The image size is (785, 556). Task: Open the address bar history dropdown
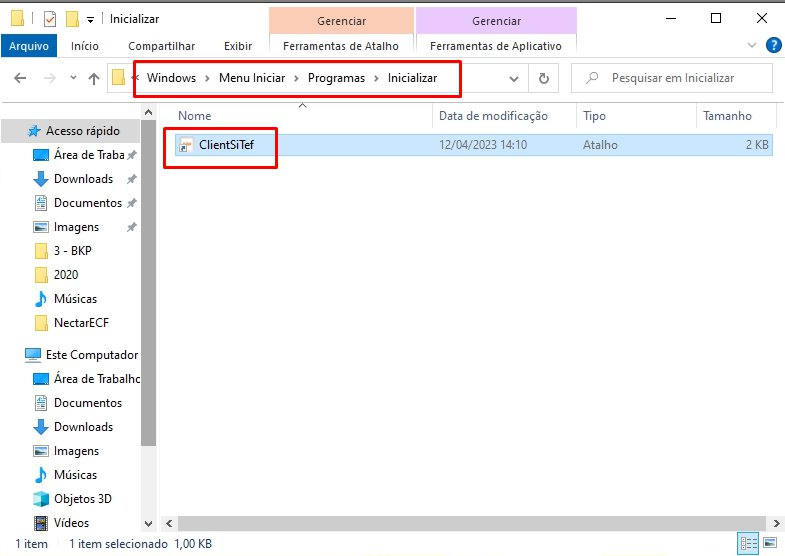514,78
